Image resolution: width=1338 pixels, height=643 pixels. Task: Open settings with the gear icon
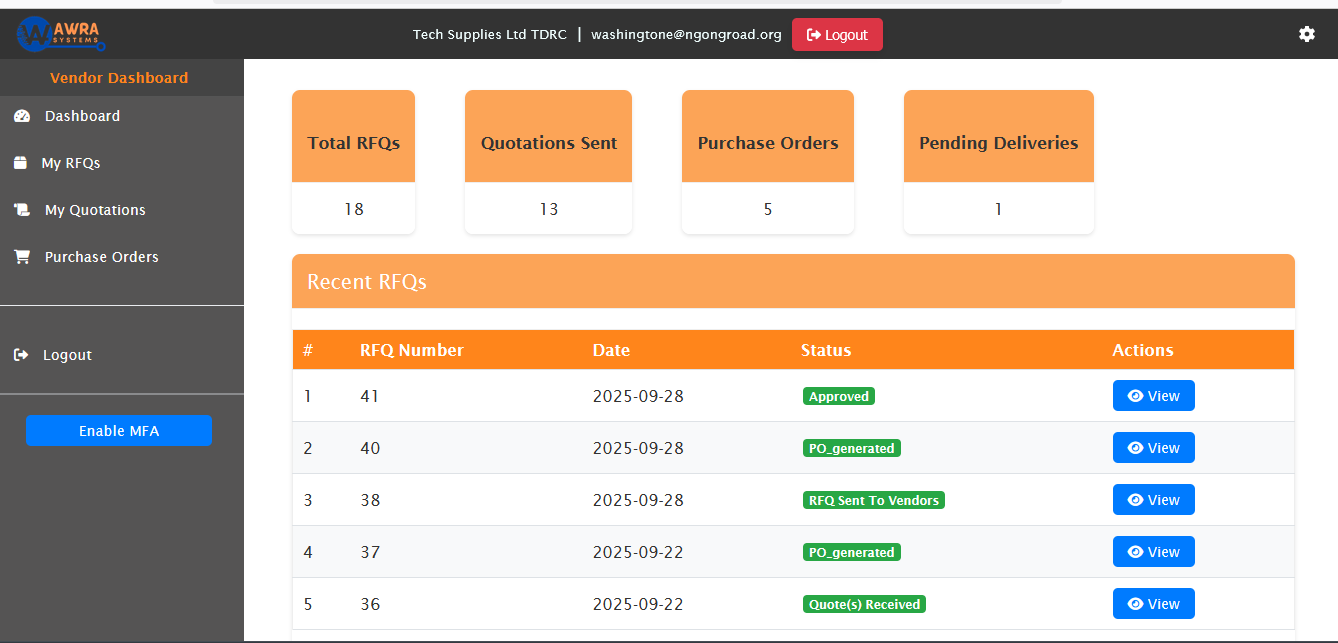point(1306,33)
